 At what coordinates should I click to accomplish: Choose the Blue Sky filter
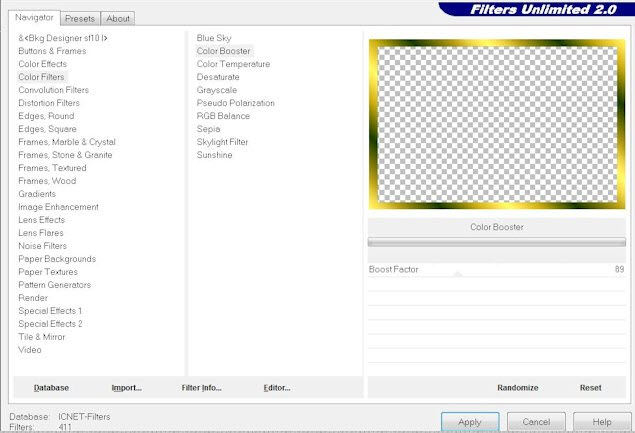click(214, 38)
